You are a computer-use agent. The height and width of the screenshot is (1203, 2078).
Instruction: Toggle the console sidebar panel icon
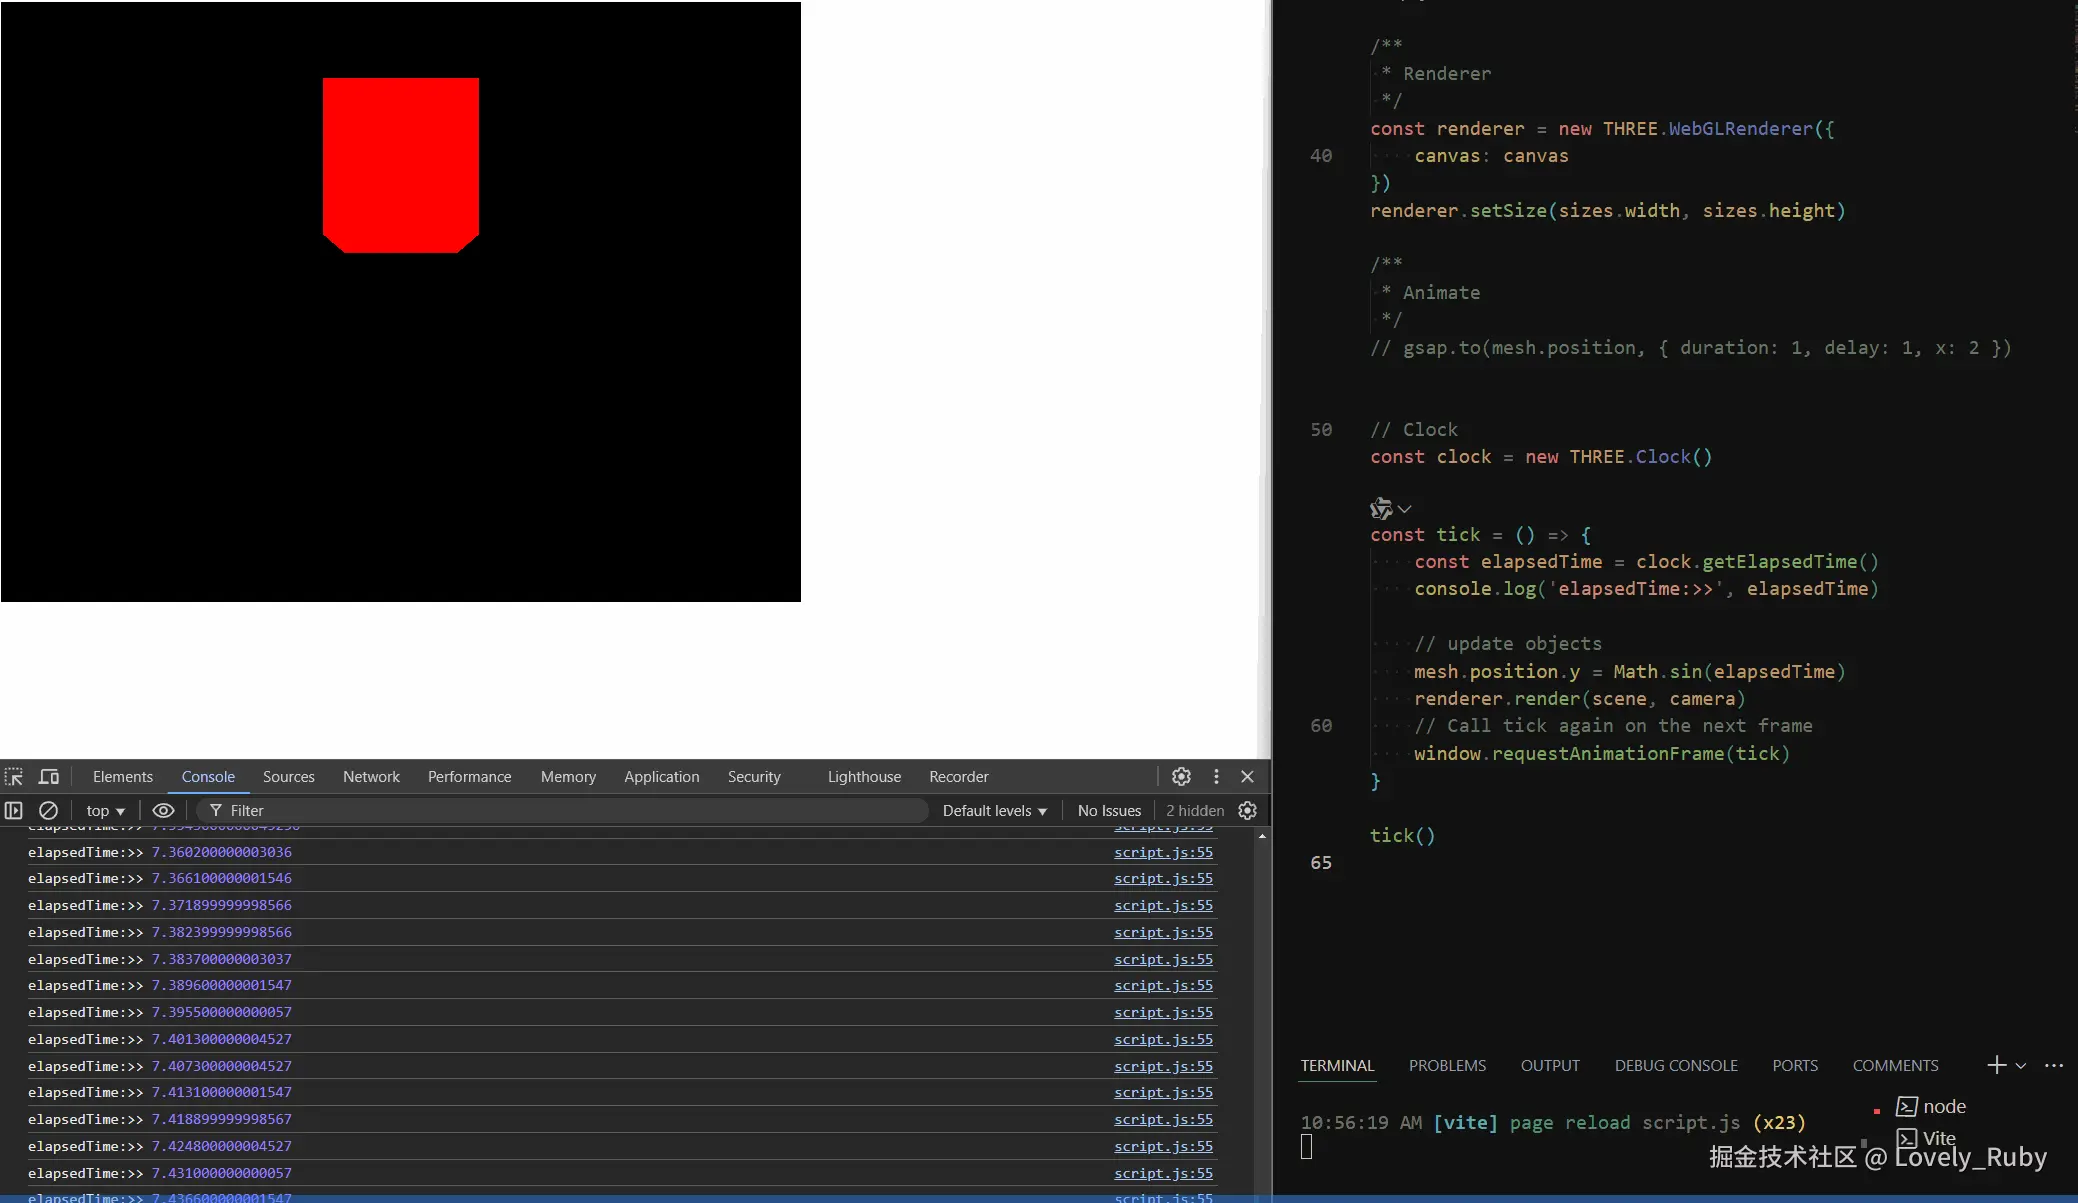point(14,811)
